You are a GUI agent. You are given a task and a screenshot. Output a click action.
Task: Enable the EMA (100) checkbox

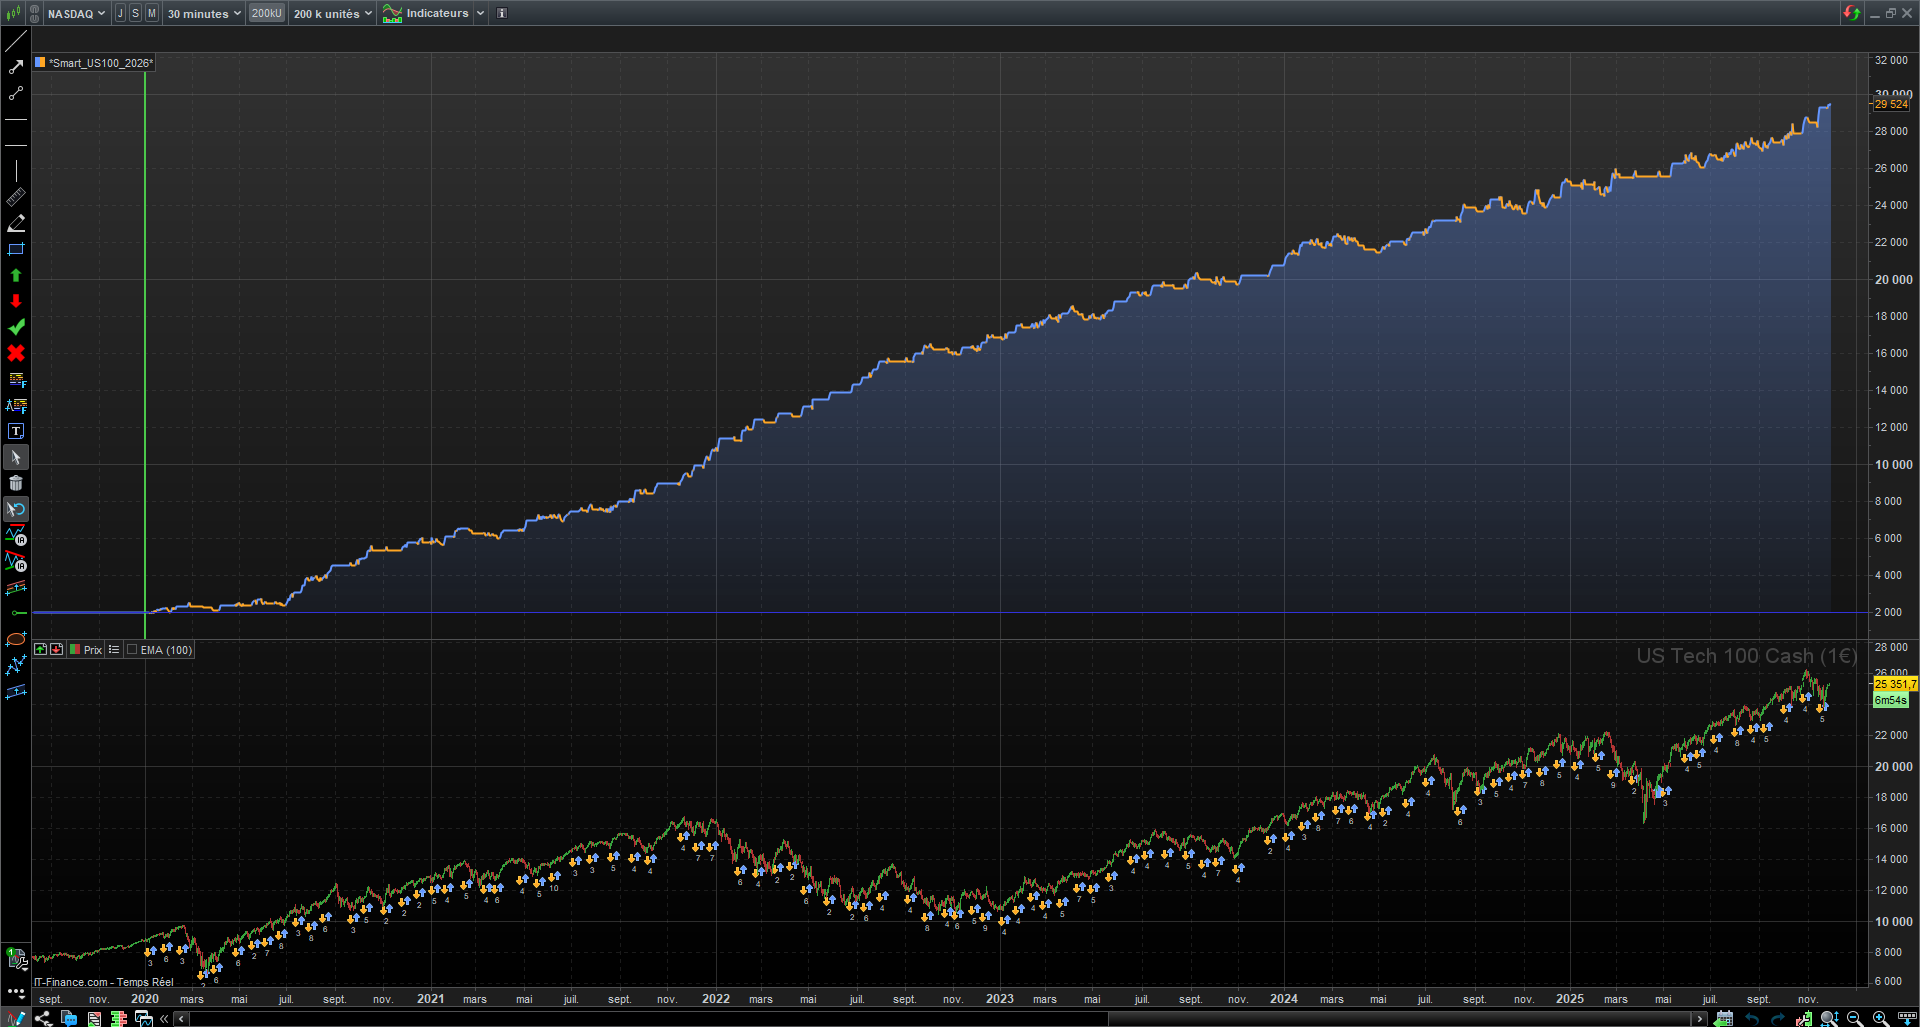coord(132,650)
